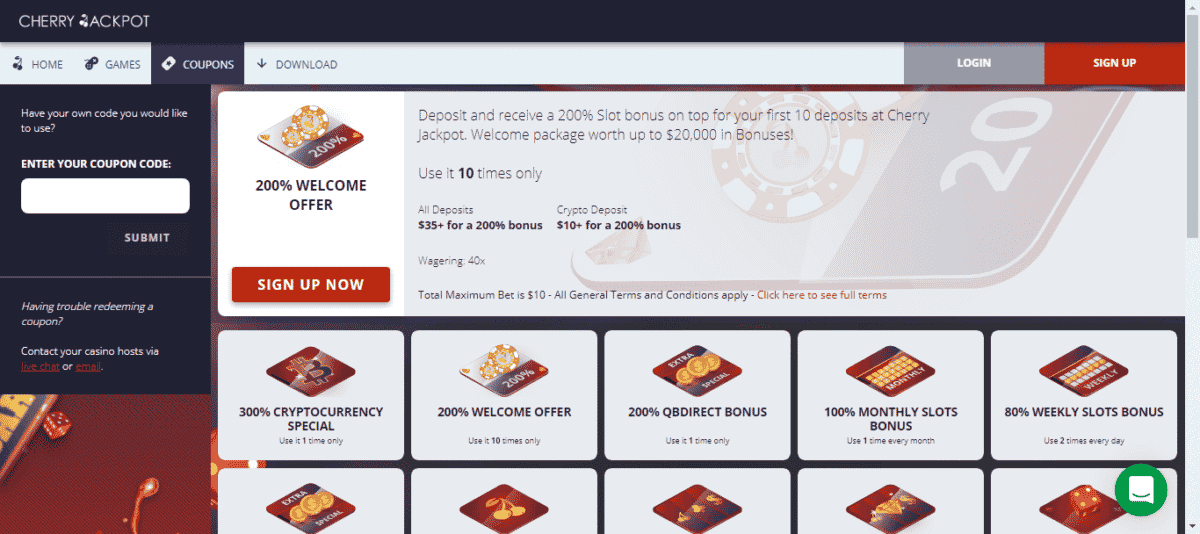Click the Sign Up button in header
Viewport: 1200px width, 534px height.
tap(1114, 63)
